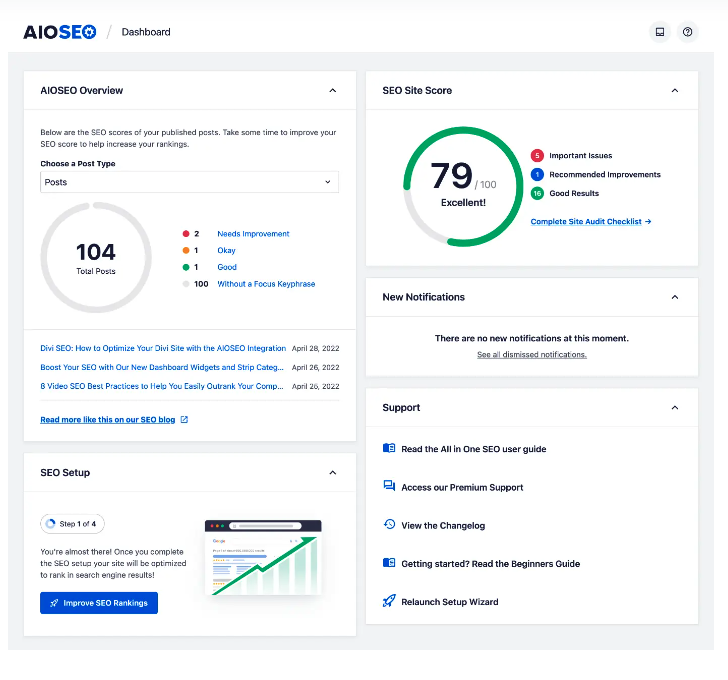Open Needs Improvement posts link

tap(253, 234)
